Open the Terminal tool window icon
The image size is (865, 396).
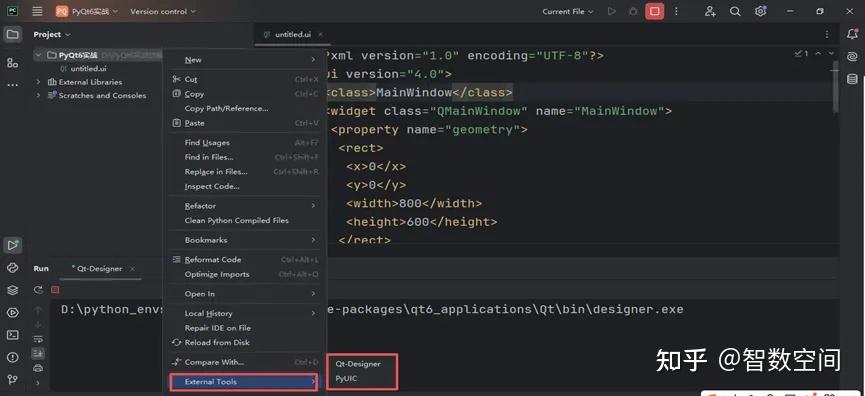tap(12, 335)
